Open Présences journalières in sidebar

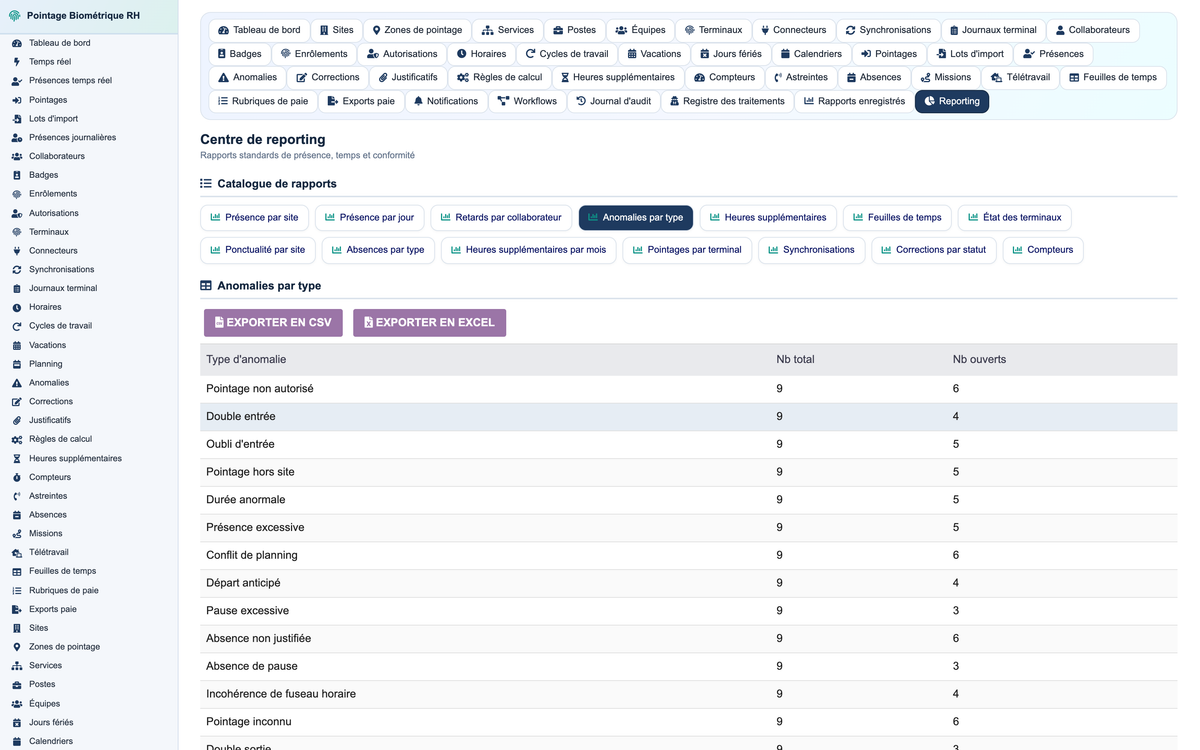[89, 137]
